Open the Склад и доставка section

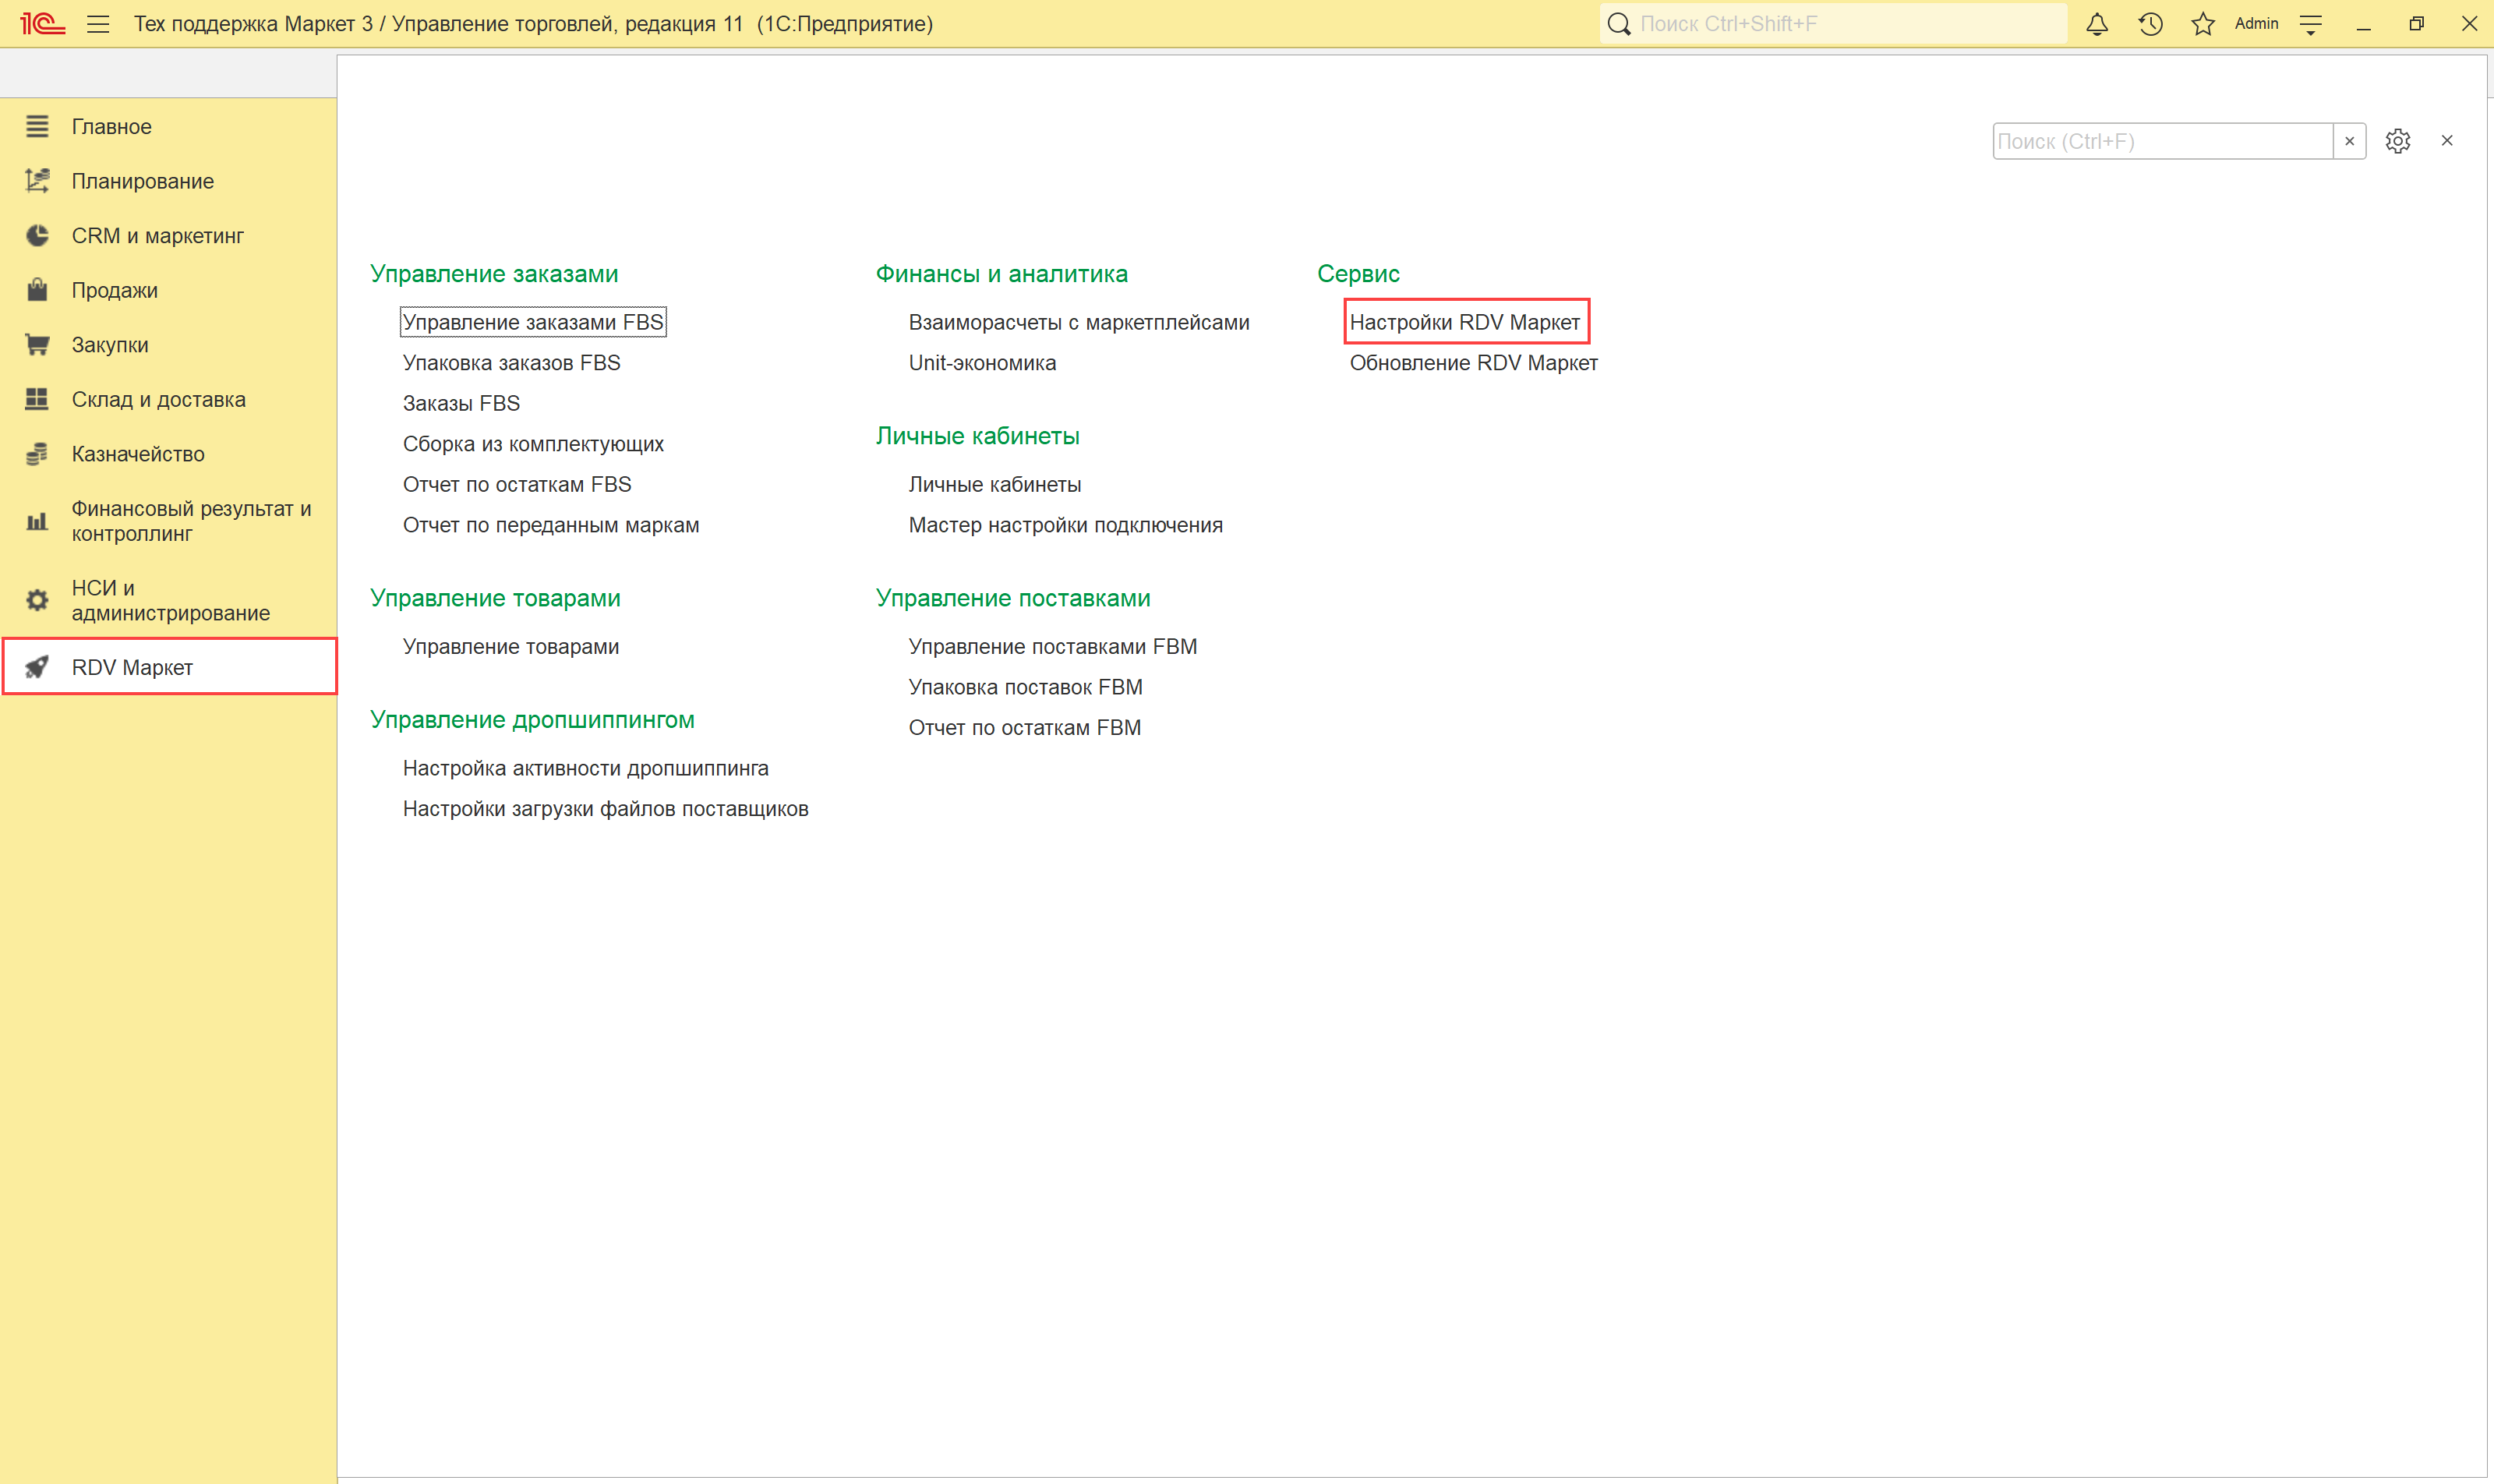(x=158, y=399)
